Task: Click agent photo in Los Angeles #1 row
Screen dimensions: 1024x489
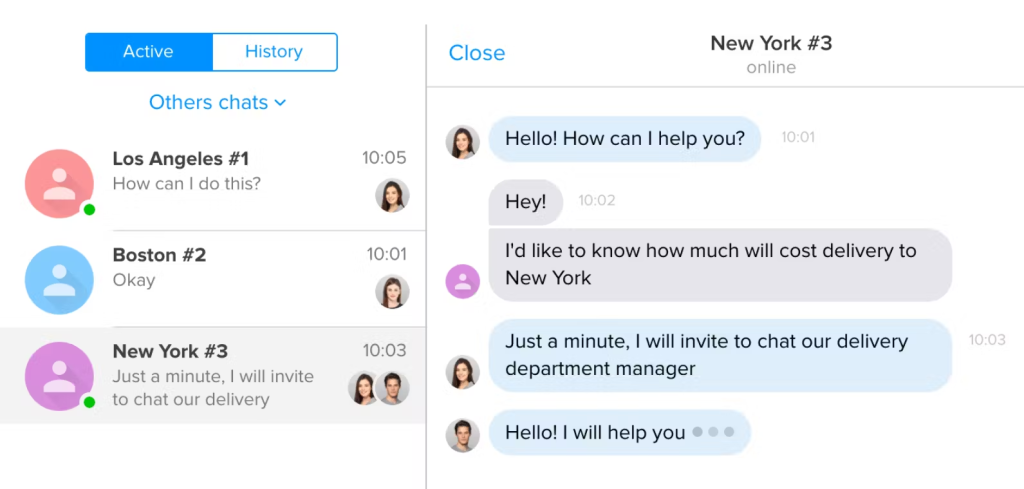Action: click(392, 195)
